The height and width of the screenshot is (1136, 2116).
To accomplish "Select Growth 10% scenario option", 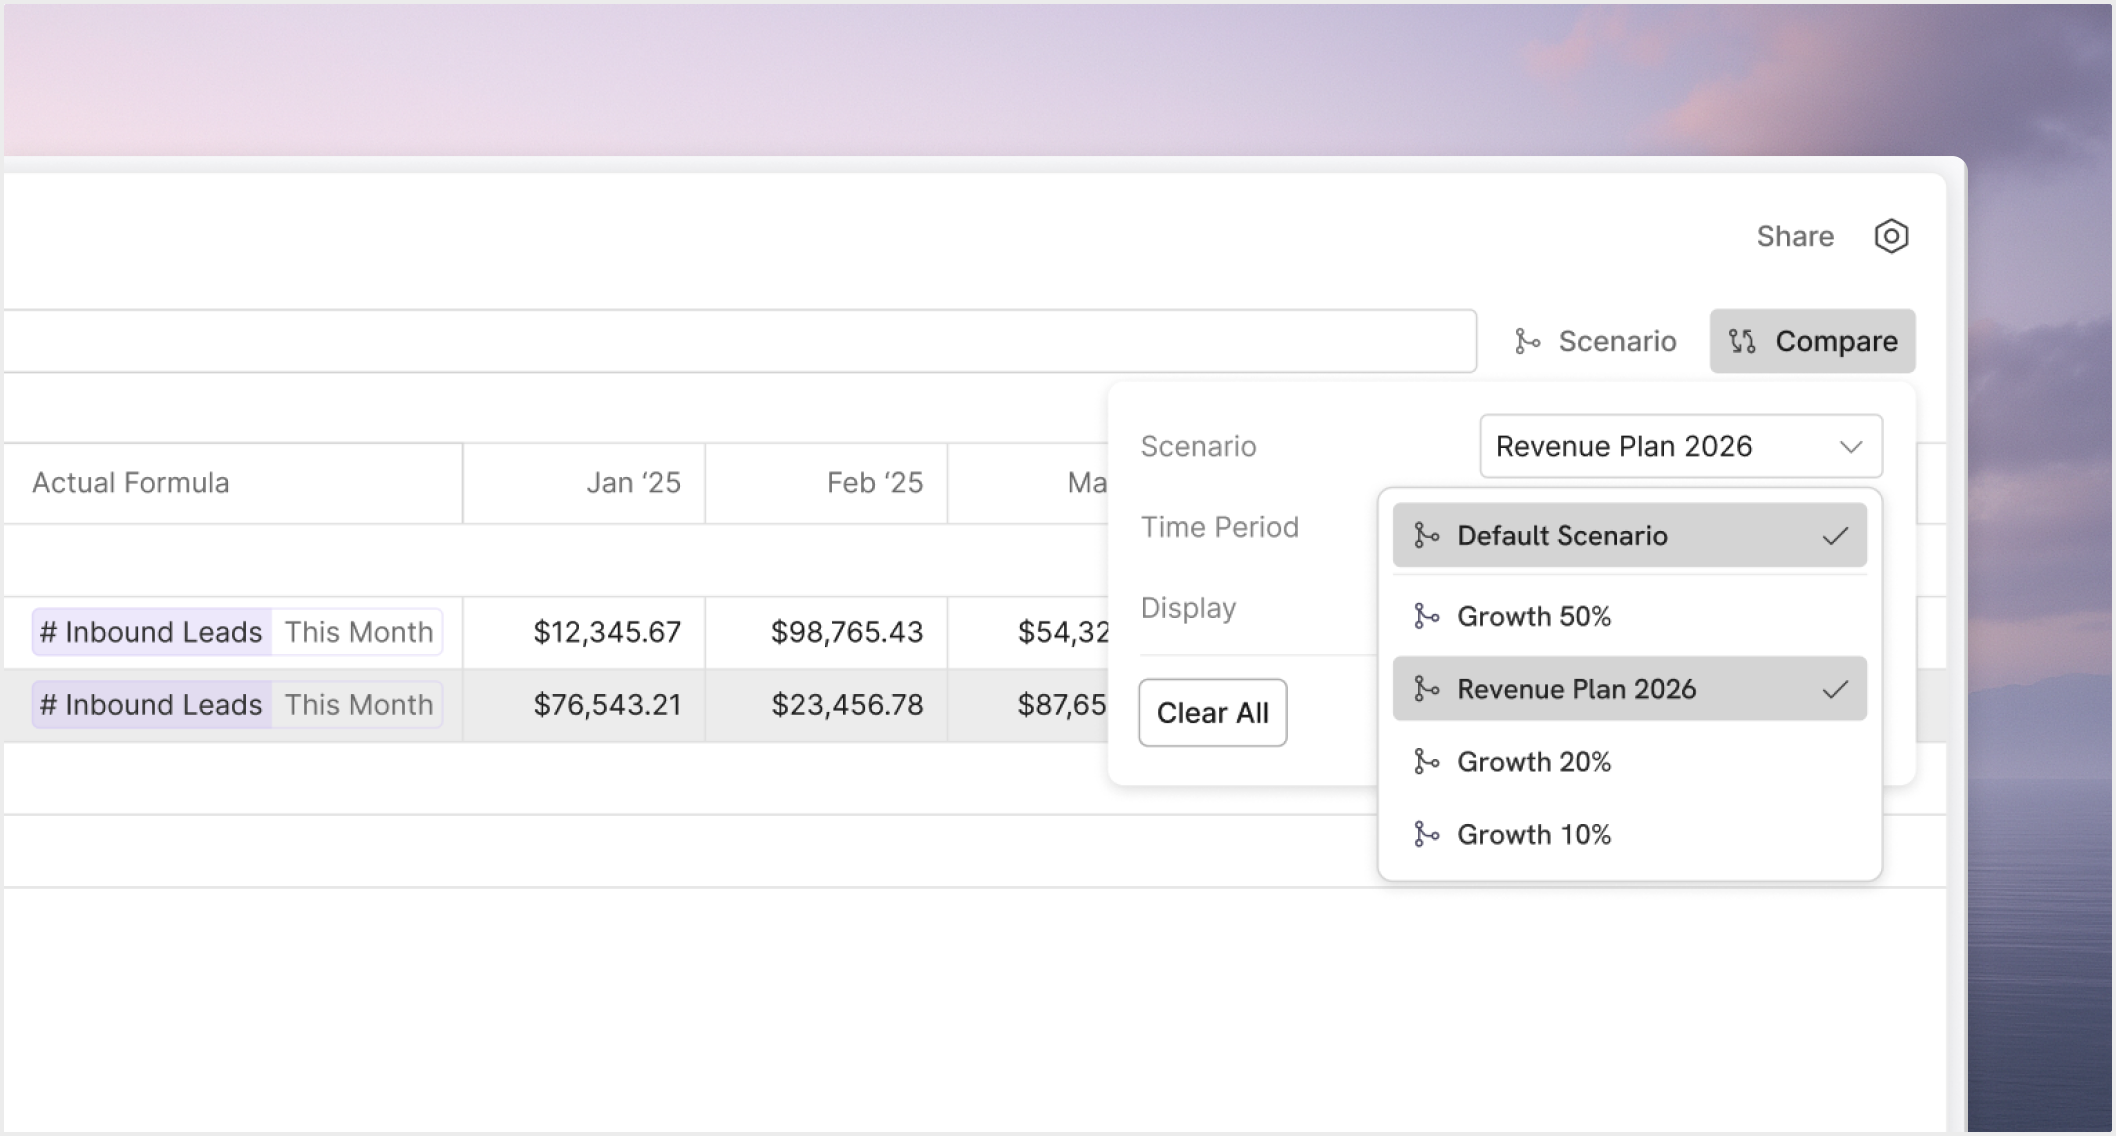I will (1630, 834).
